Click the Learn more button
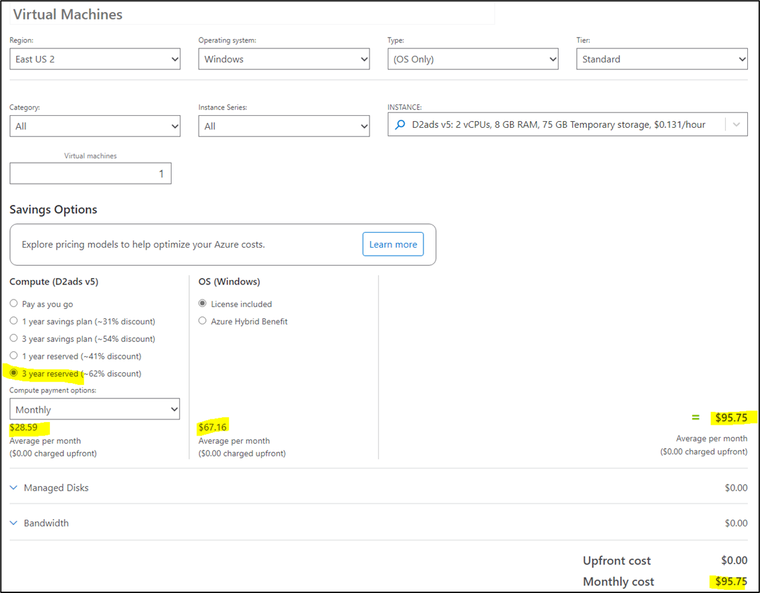Screen dimensions: 760x593 coord(393,244)
